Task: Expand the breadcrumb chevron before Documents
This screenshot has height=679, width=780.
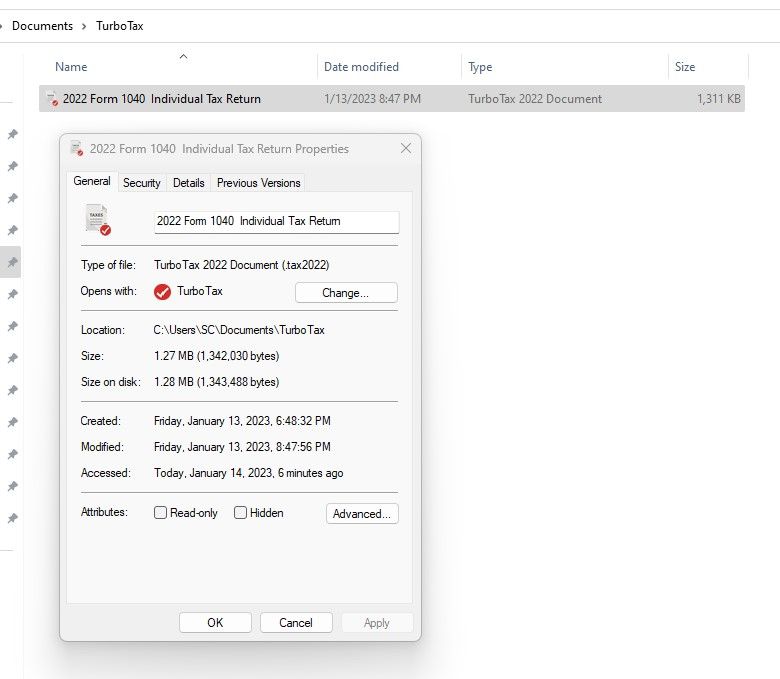Action: (2, 26)
